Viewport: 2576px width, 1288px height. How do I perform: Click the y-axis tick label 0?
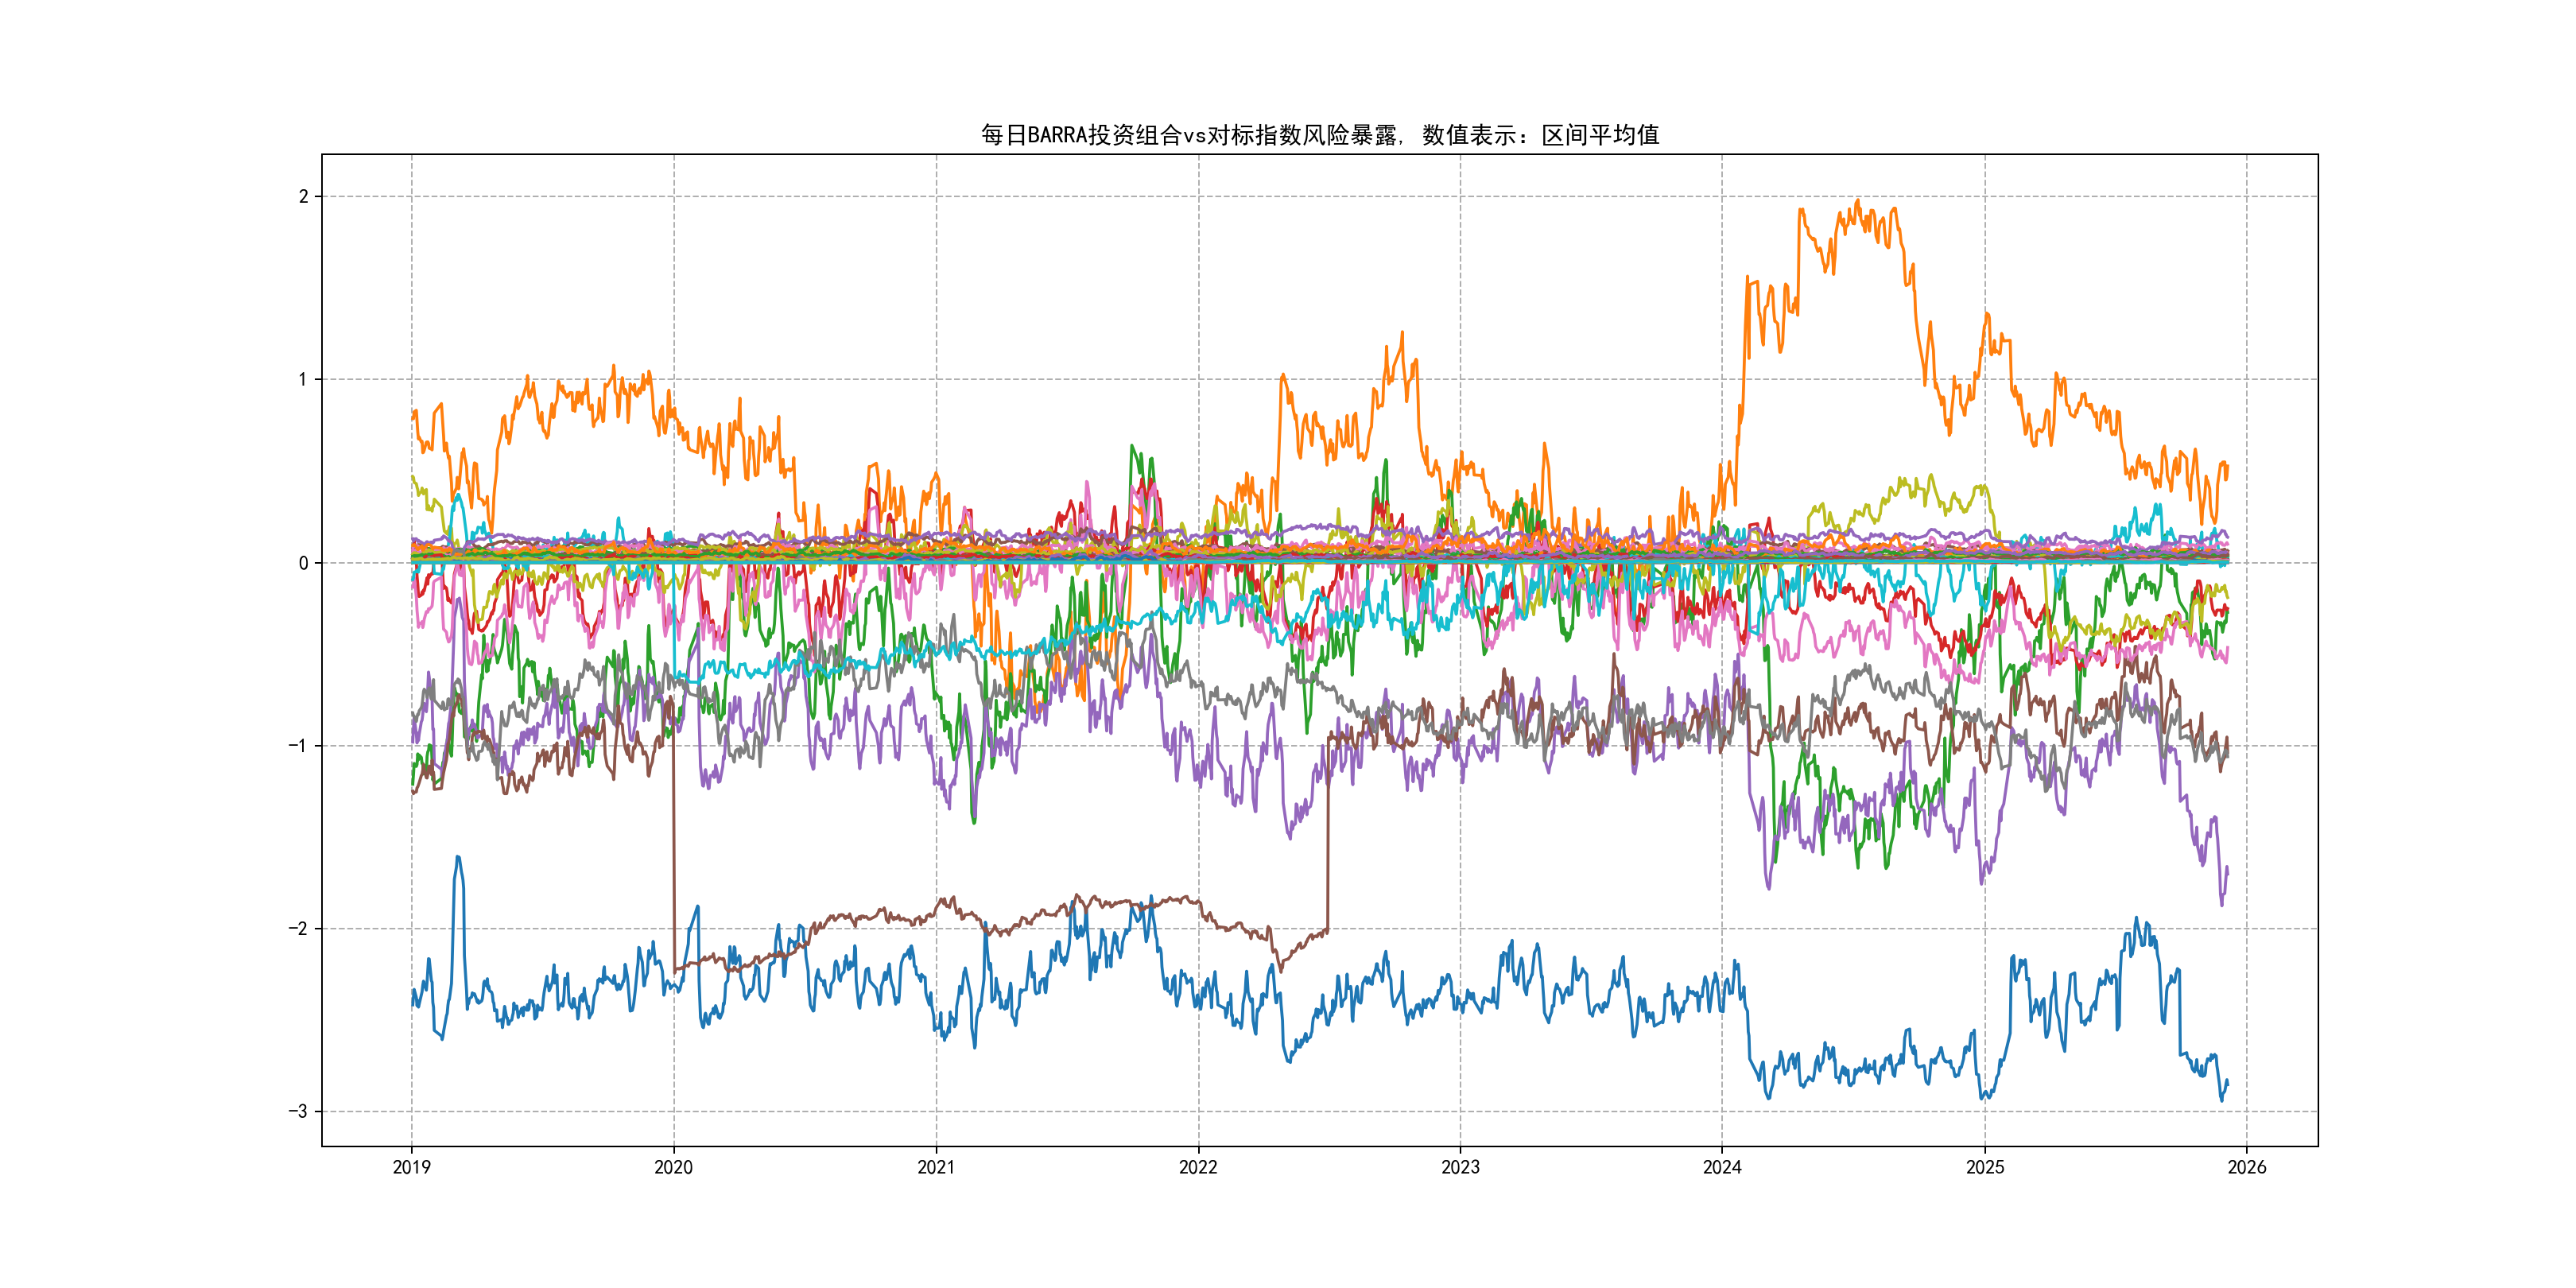click(303, 563)
